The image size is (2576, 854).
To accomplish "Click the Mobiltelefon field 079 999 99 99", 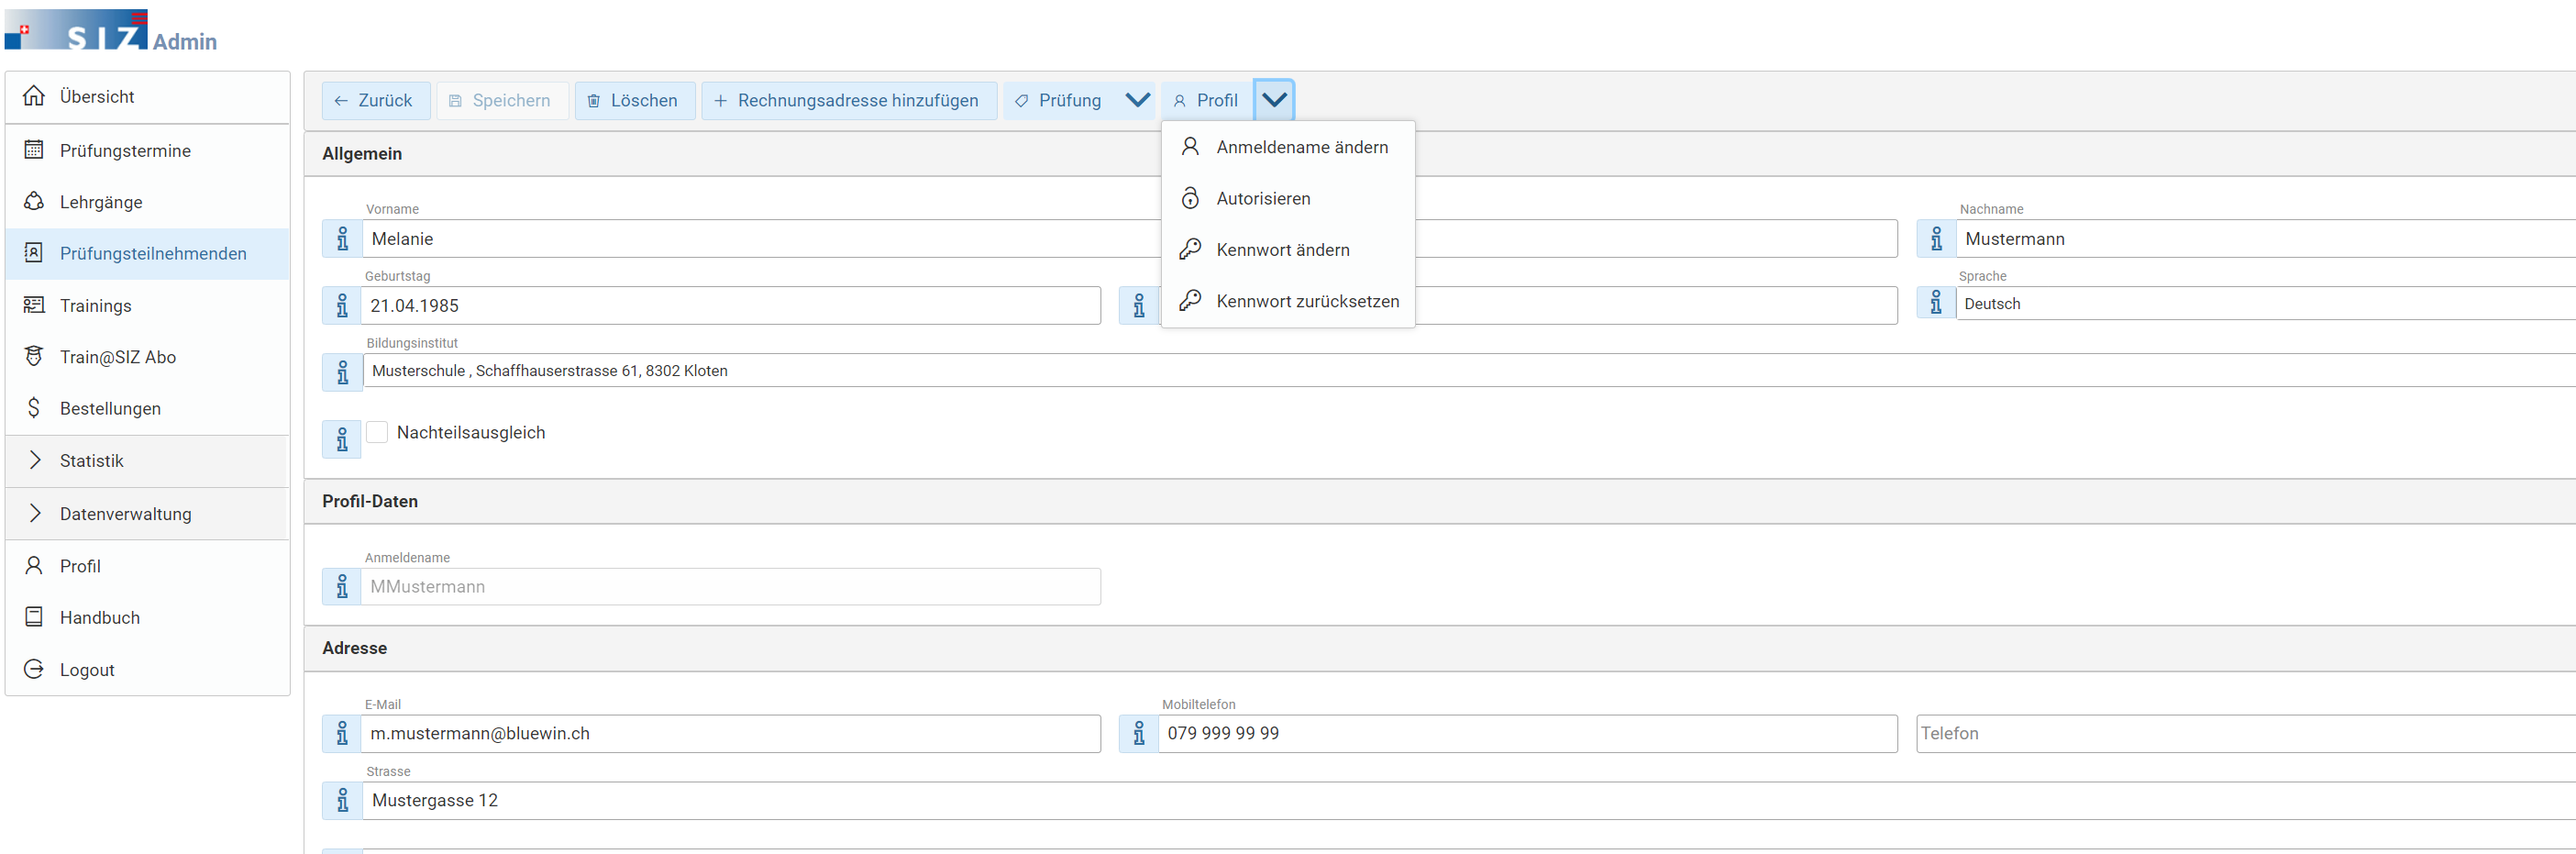I will (x=1528, y=733).
